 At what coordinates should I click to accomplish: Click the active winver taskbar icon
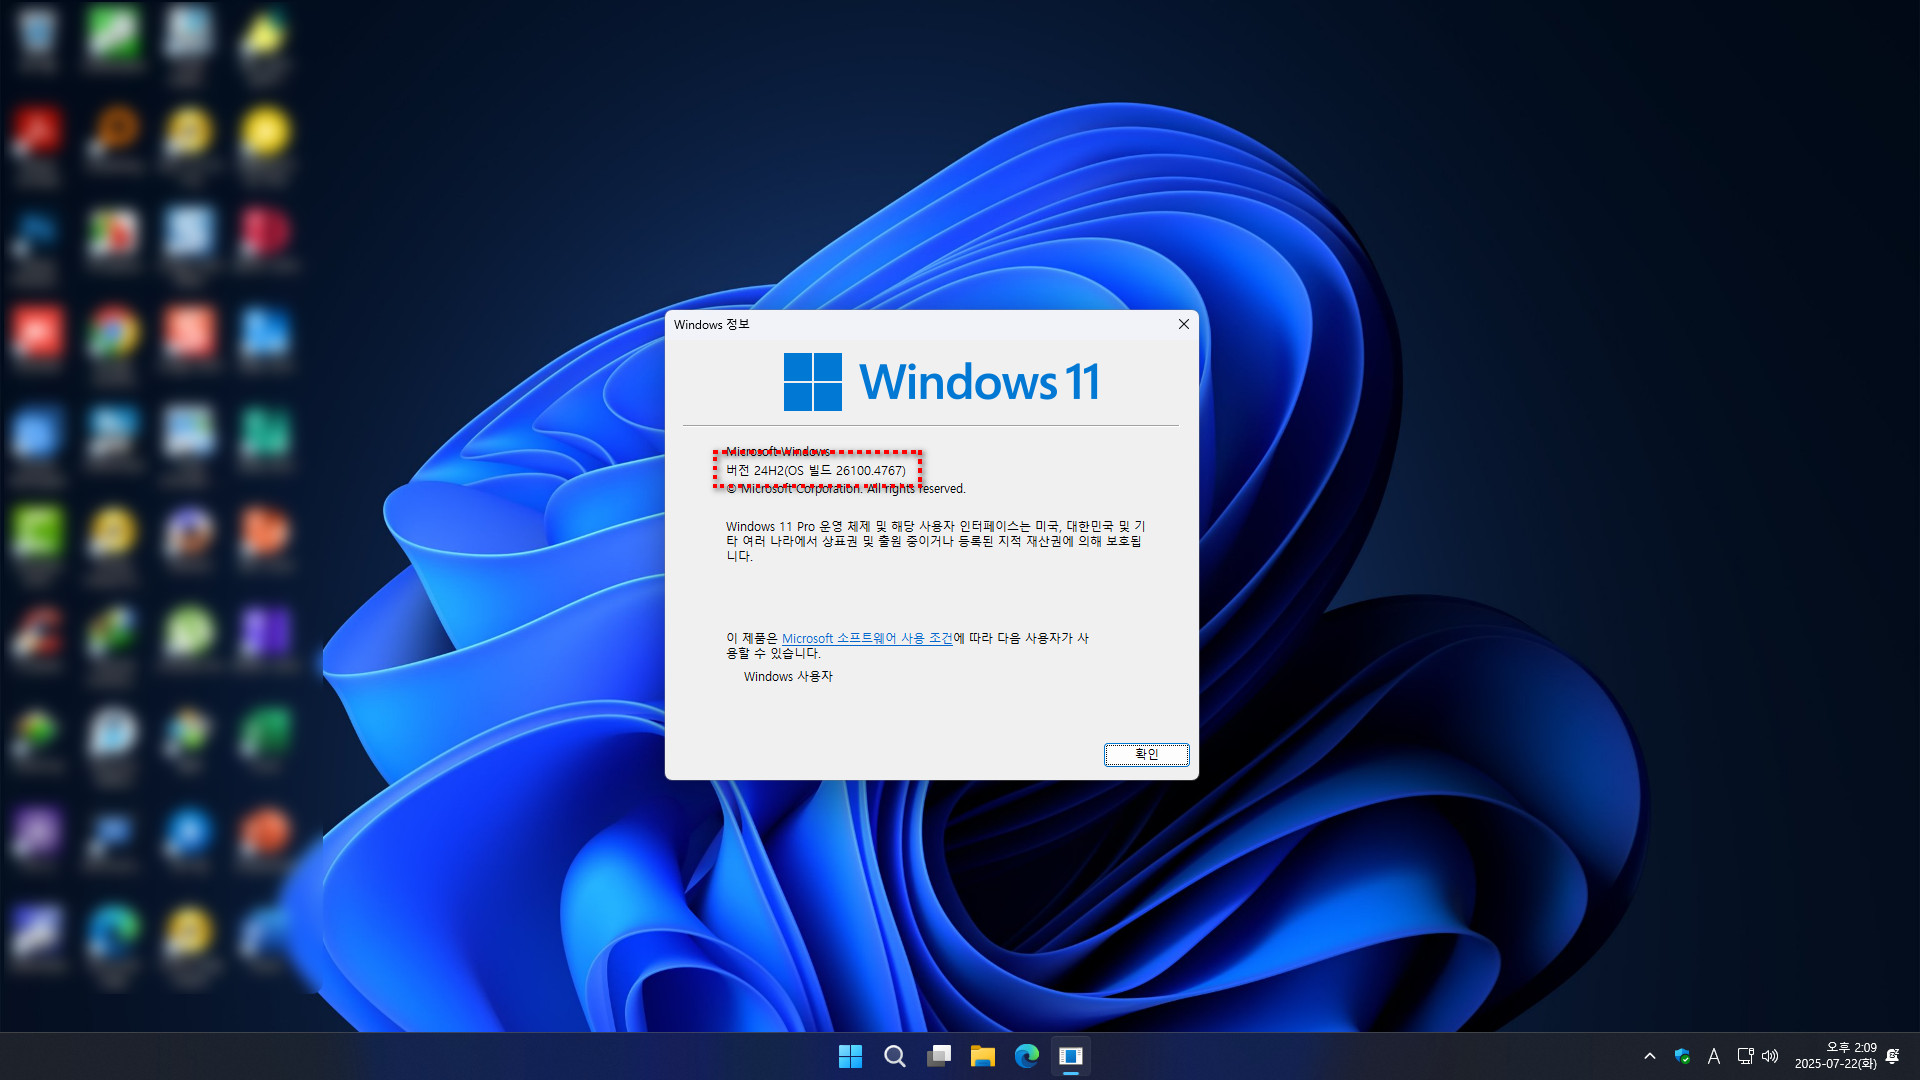pyautogui.click(x=1070, y=1056)
